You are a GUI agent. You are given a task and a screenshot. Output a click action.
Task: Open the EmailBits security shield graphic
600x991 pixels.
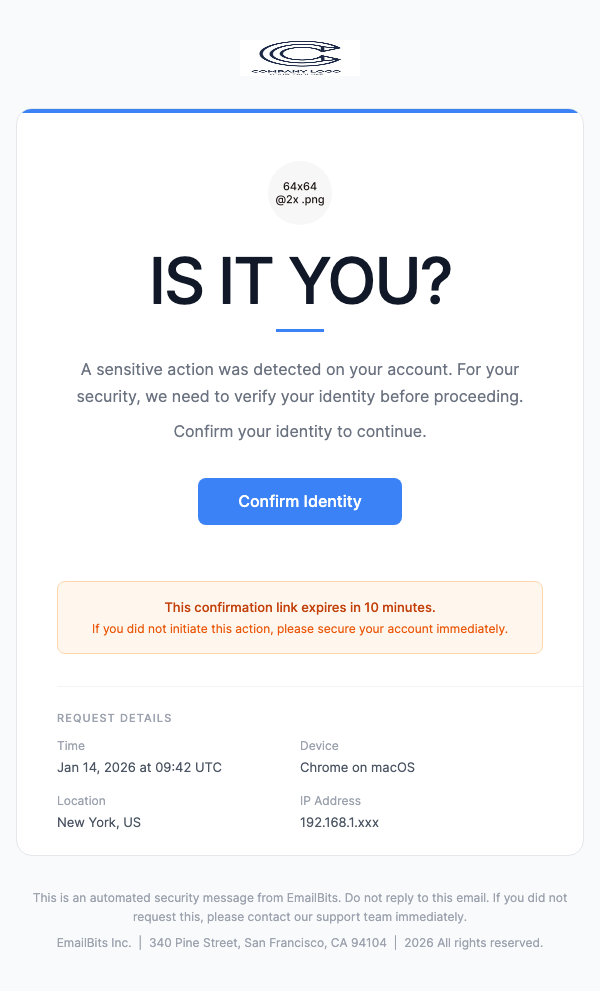click(299, 192)
